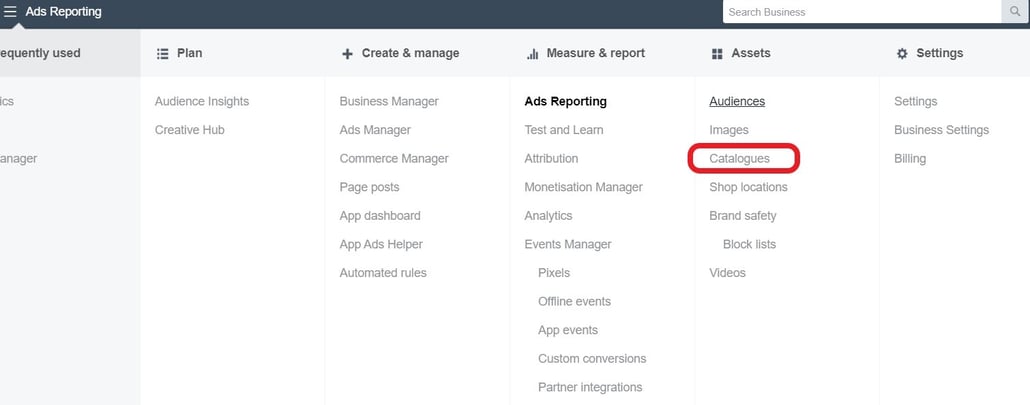Screen dimensions: 1030x405
Task: Open Brand safety
Action: click(x=742, y=215)
